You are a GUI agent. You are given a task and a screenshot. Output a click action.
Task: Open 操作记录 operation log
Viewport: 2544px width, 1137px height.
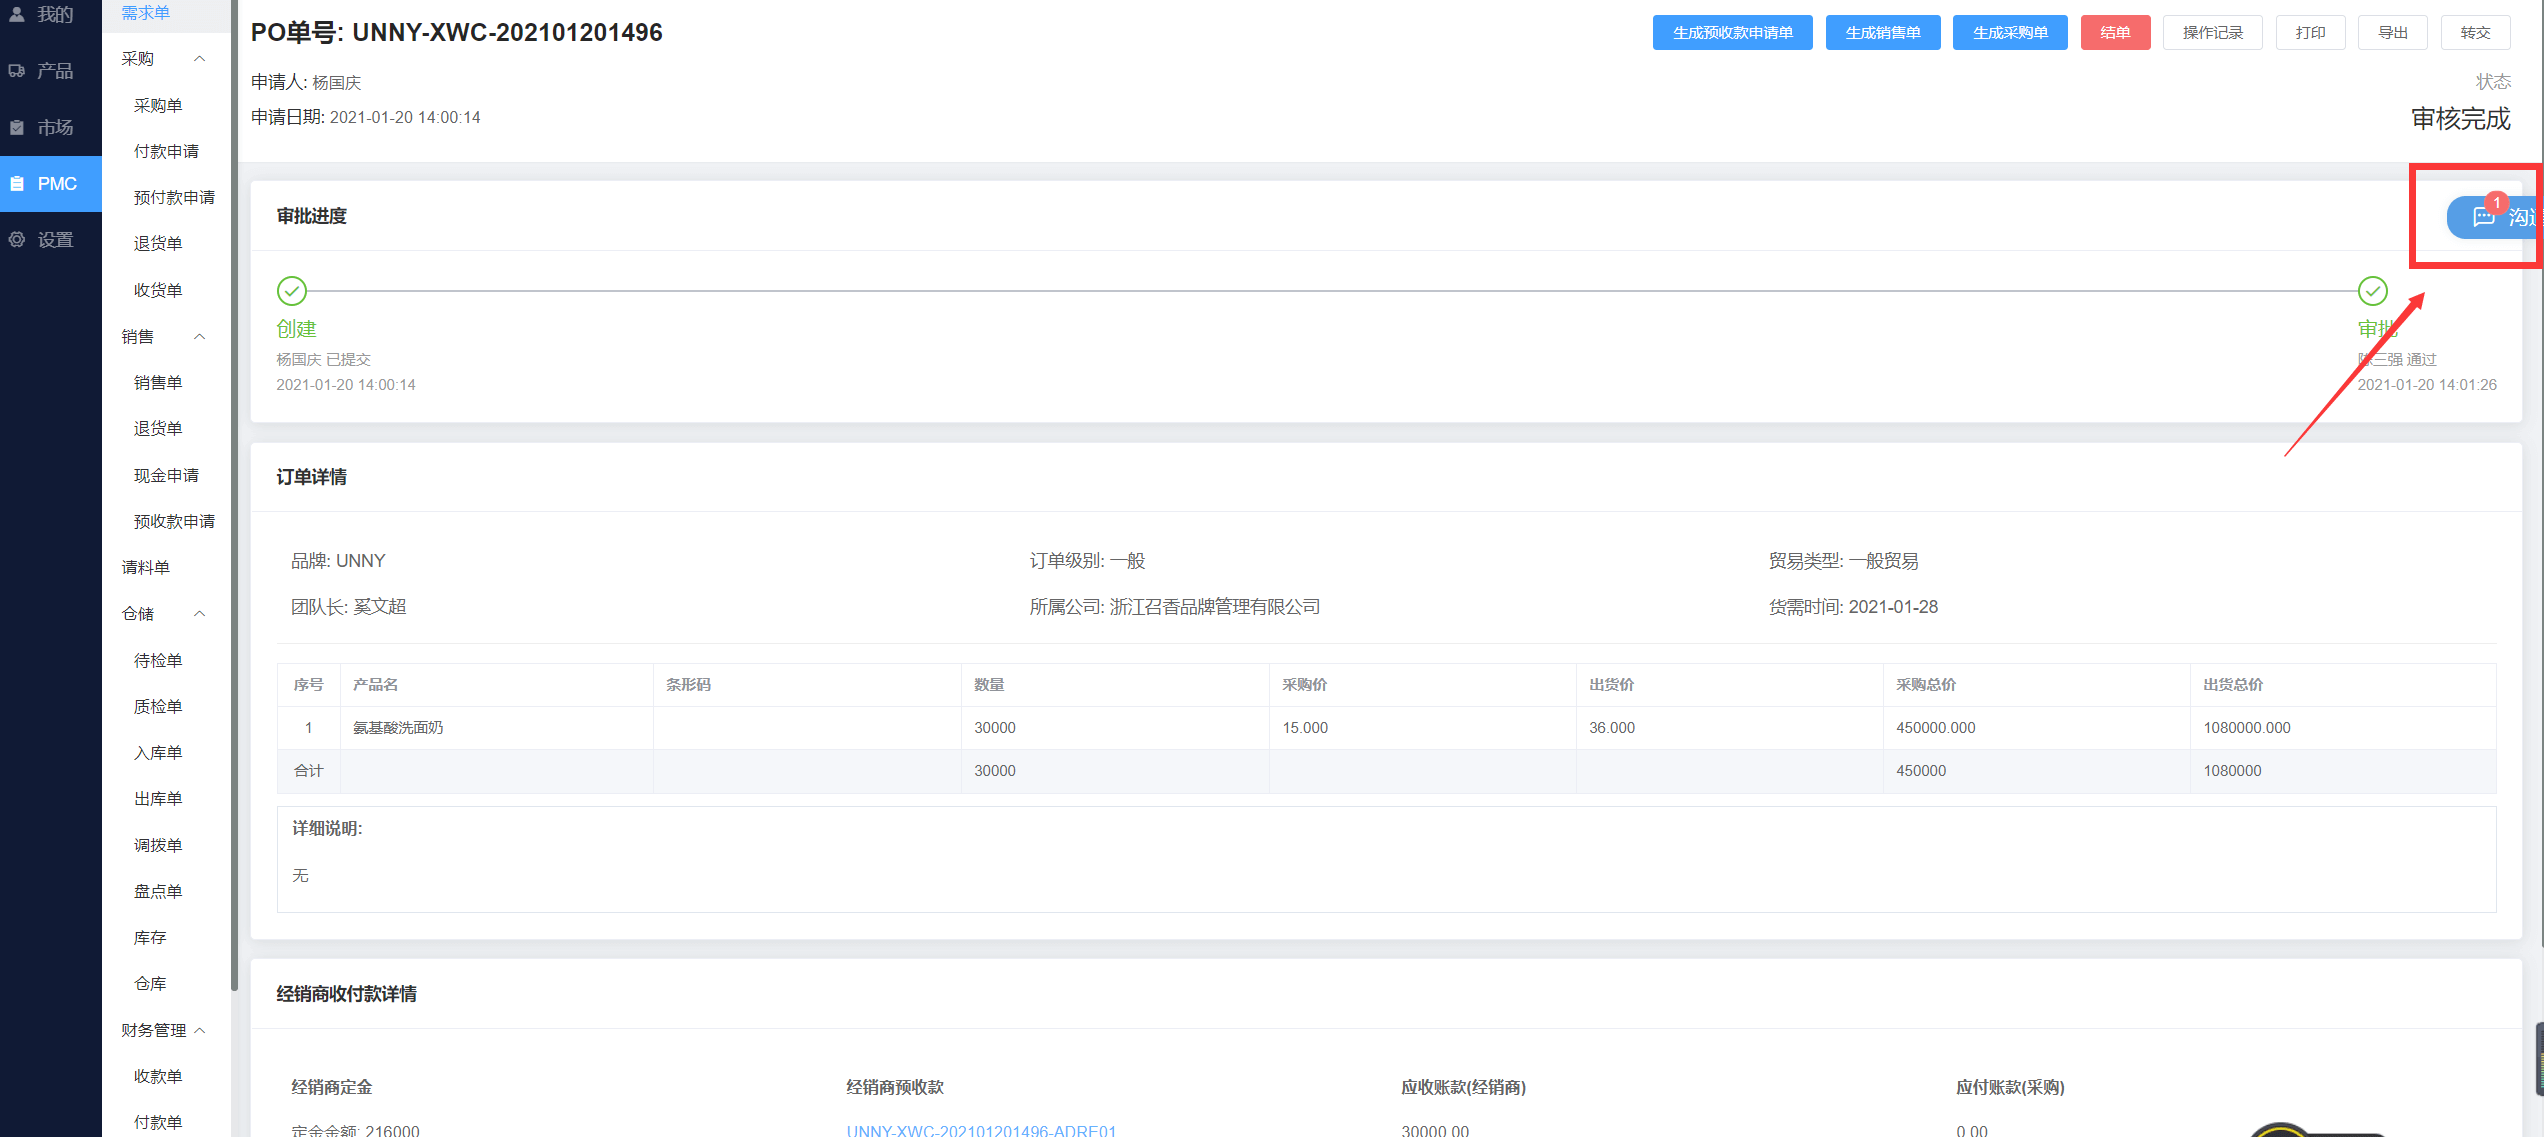(2212, 33)
